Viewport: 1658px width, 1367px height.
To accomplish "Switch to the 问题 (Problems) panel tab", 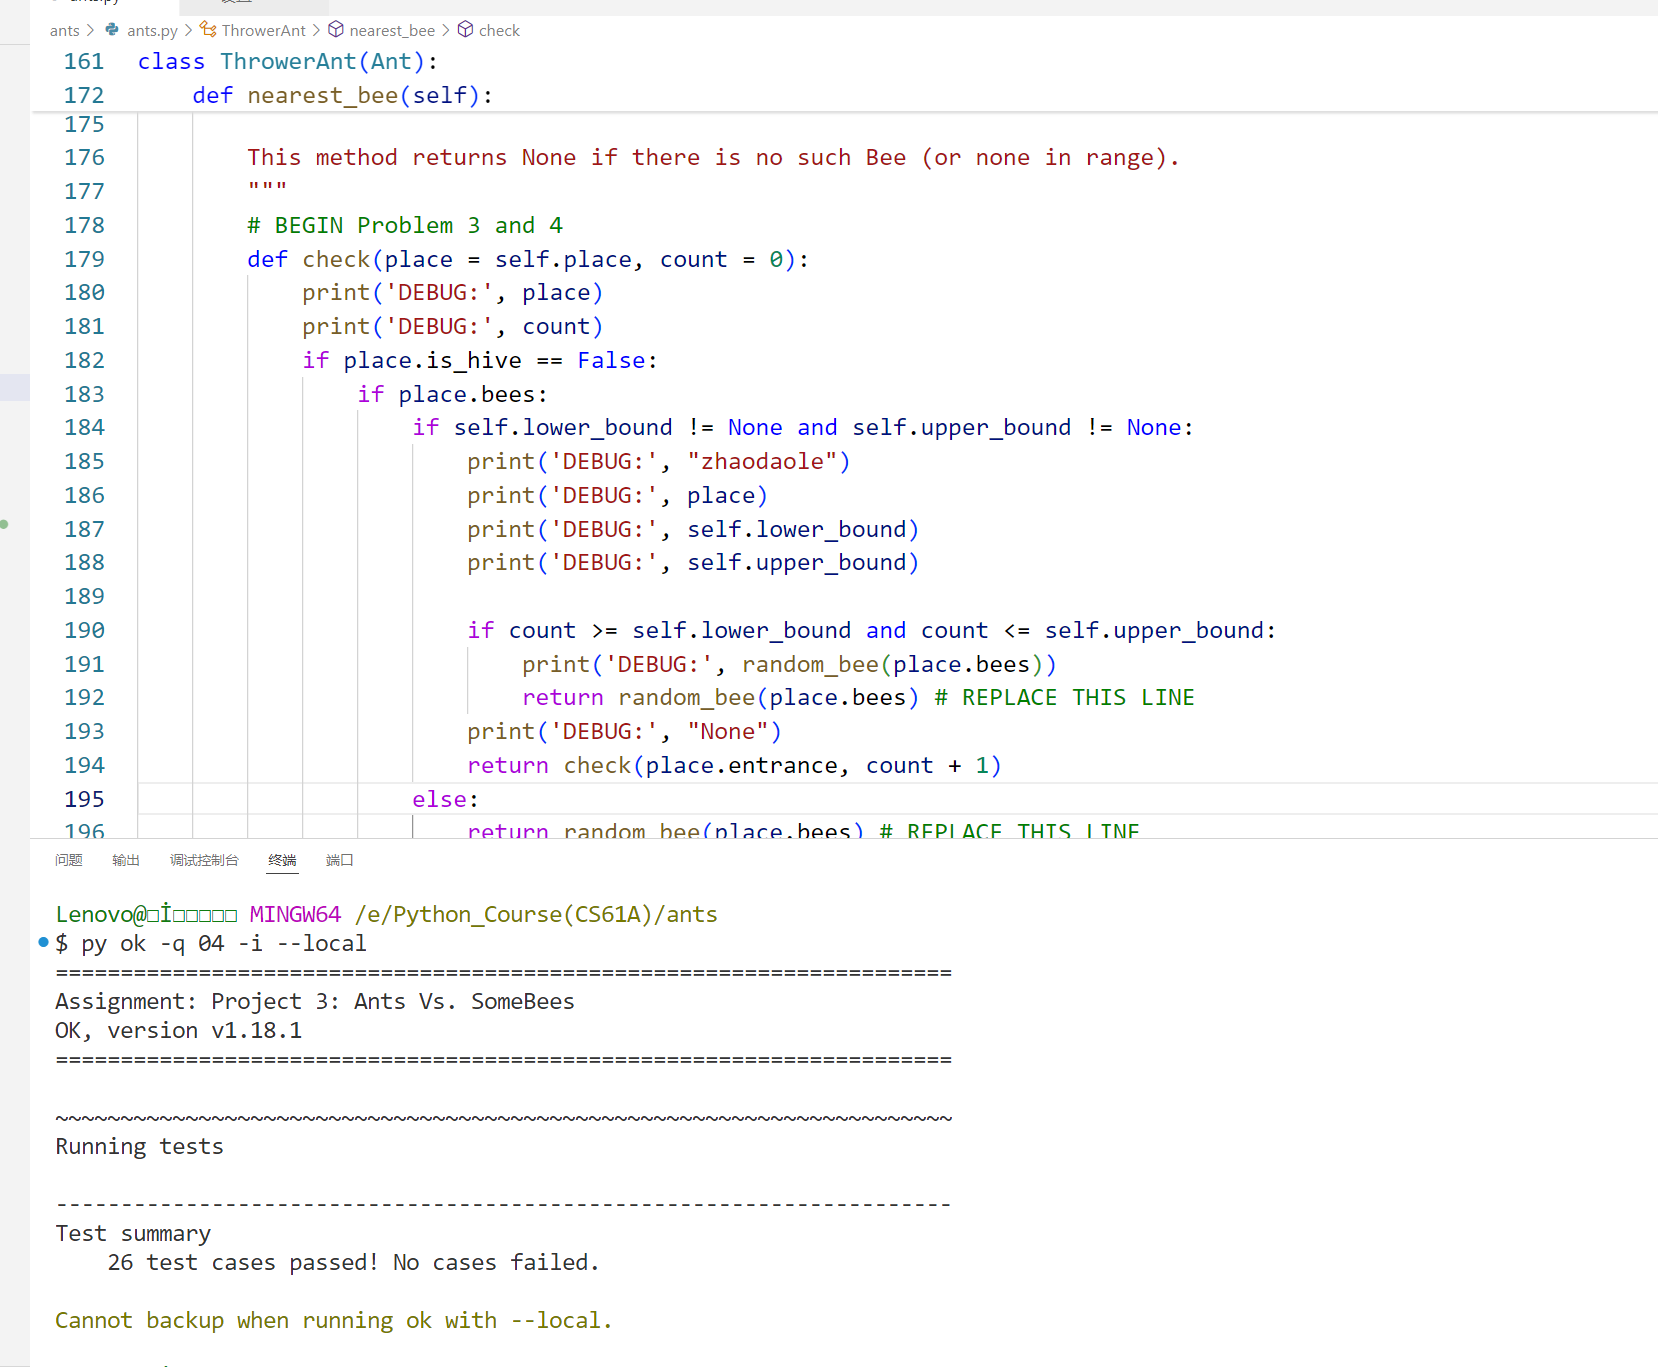I will tap(69, 860).
